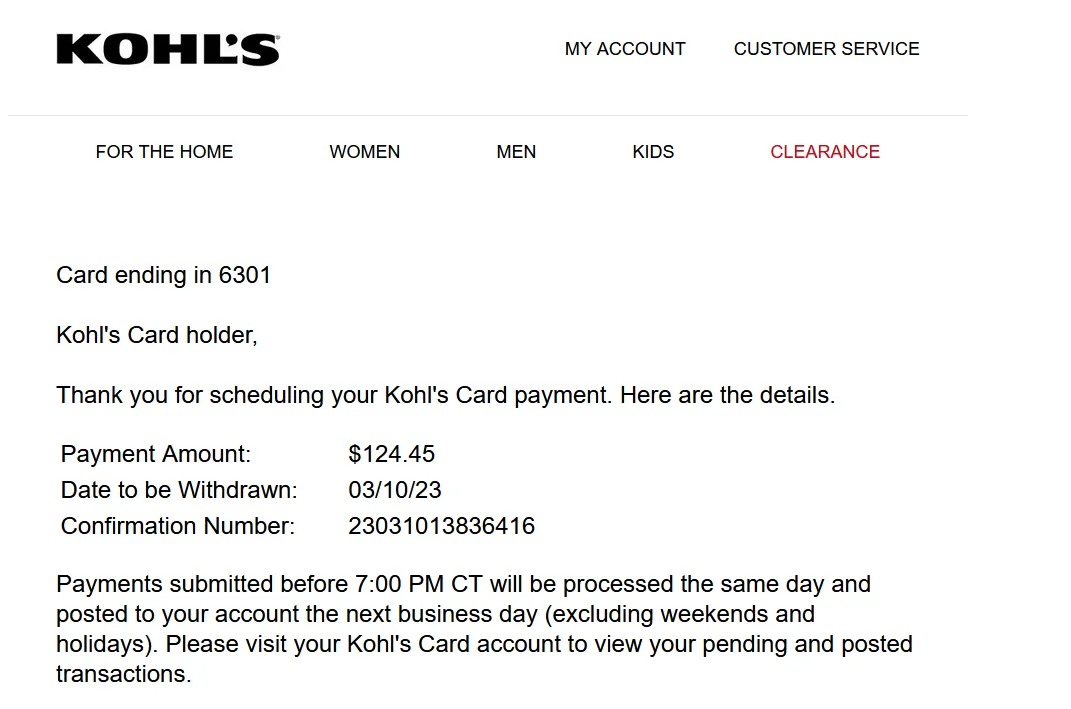This screenshot has height=709, width=1071.
Task: Click the "Confirmation Number:" label
Action: click(178, 526)
